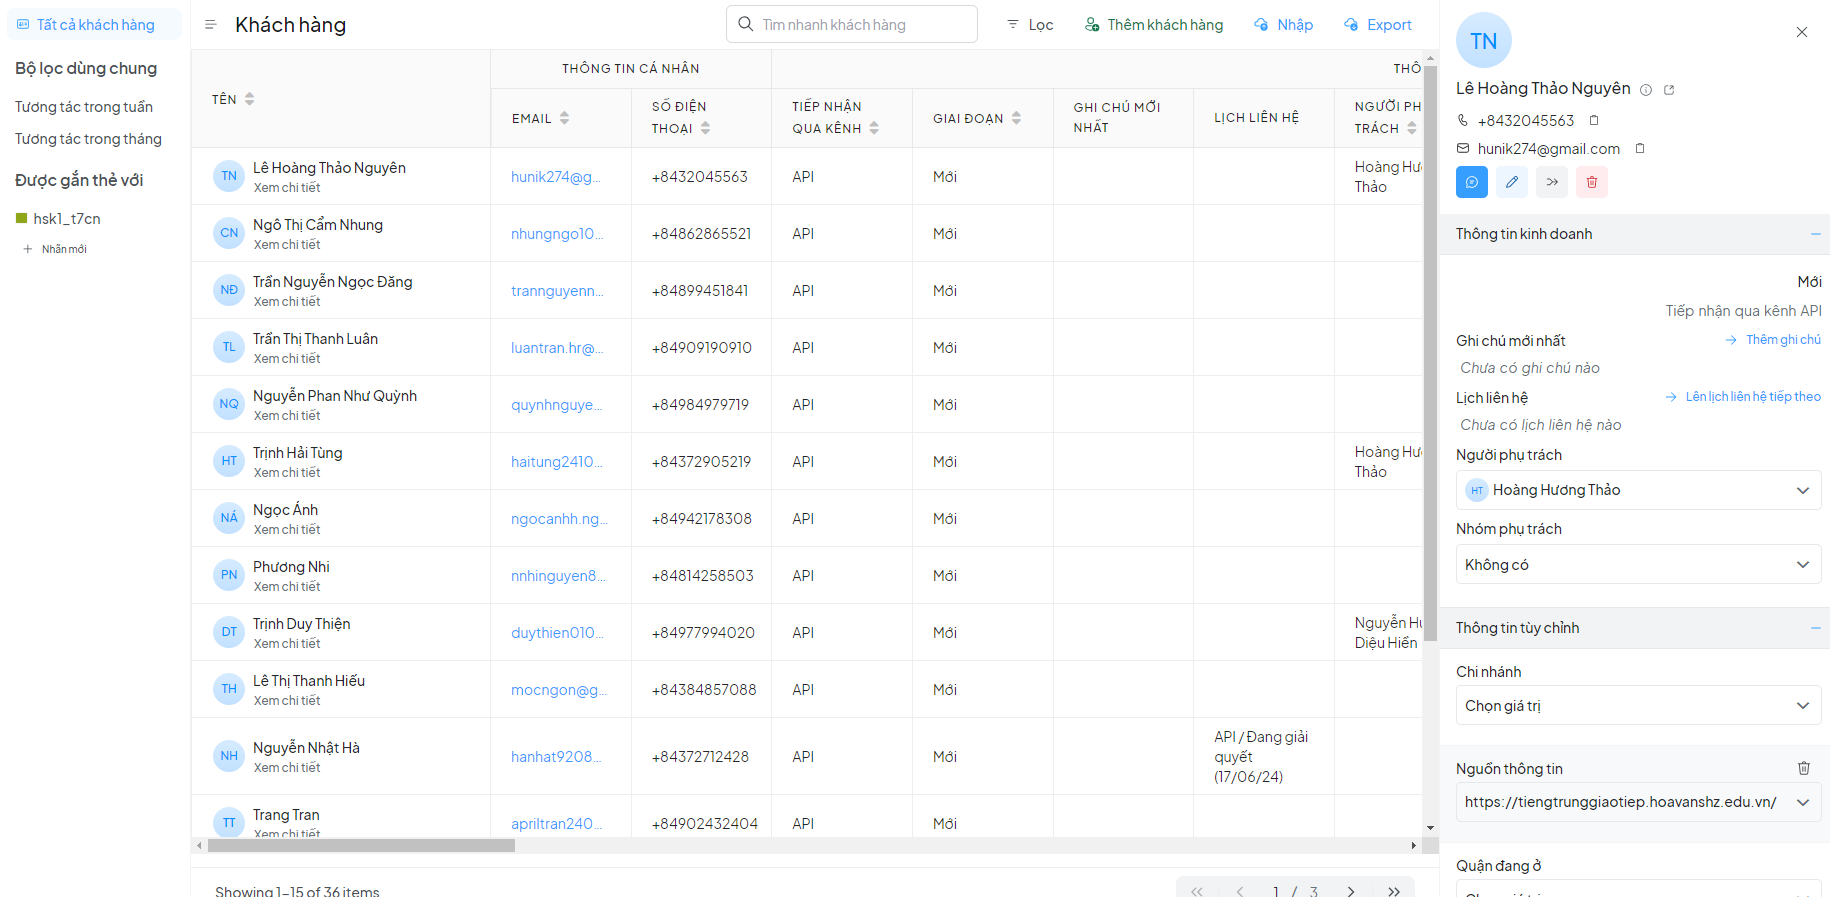Click the Thêm khách hàng button

point(1154,25)
